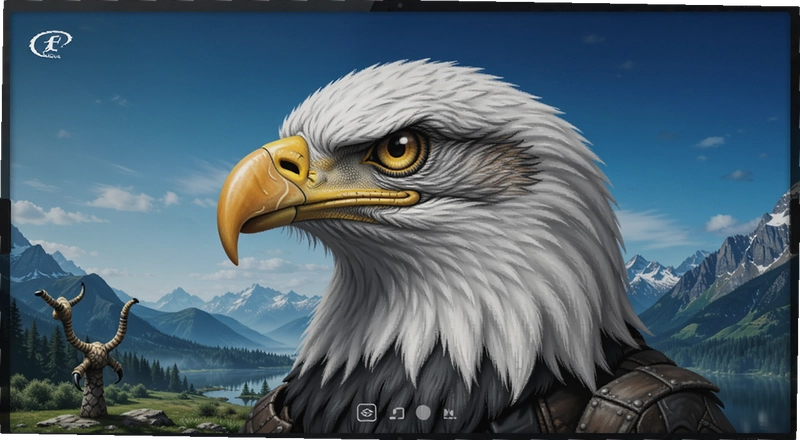Click the round gray circle button
This screenshot has width=800, height=440.
point(423,412)
